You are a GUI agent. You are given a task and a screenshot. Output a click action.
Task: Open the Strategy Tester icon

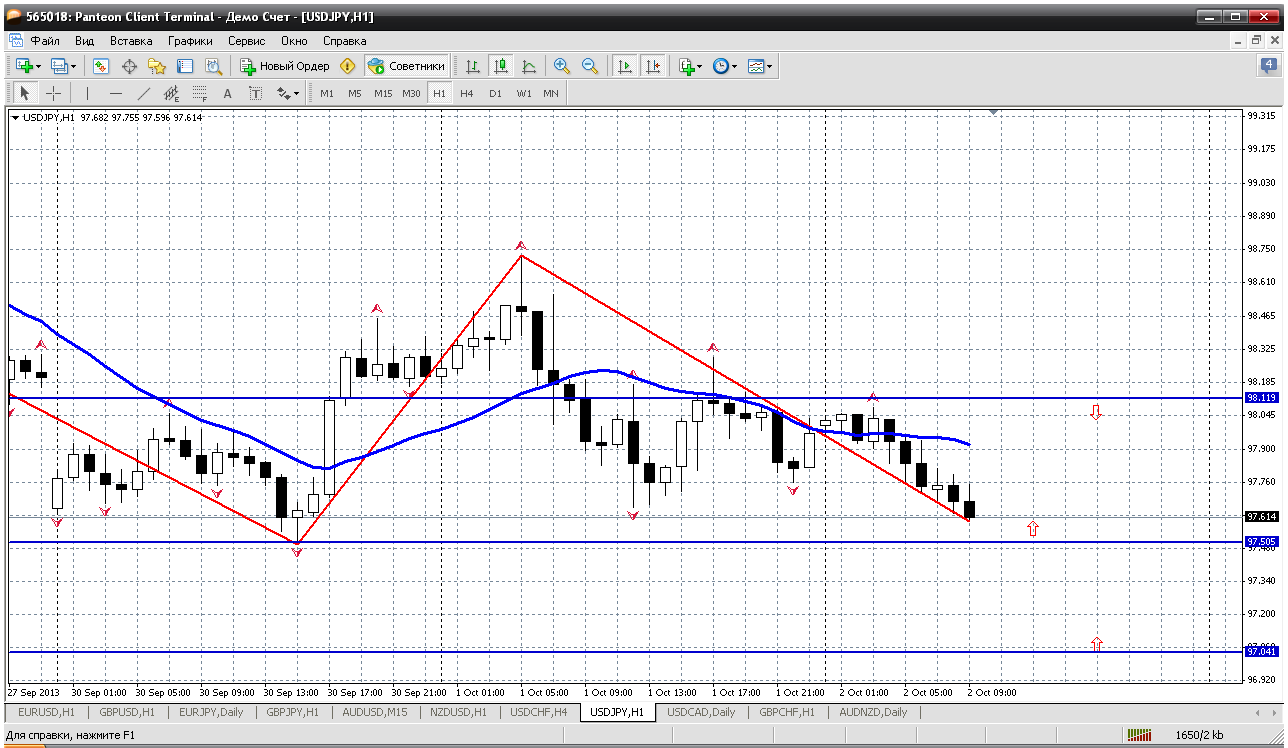tap(213, 66)
